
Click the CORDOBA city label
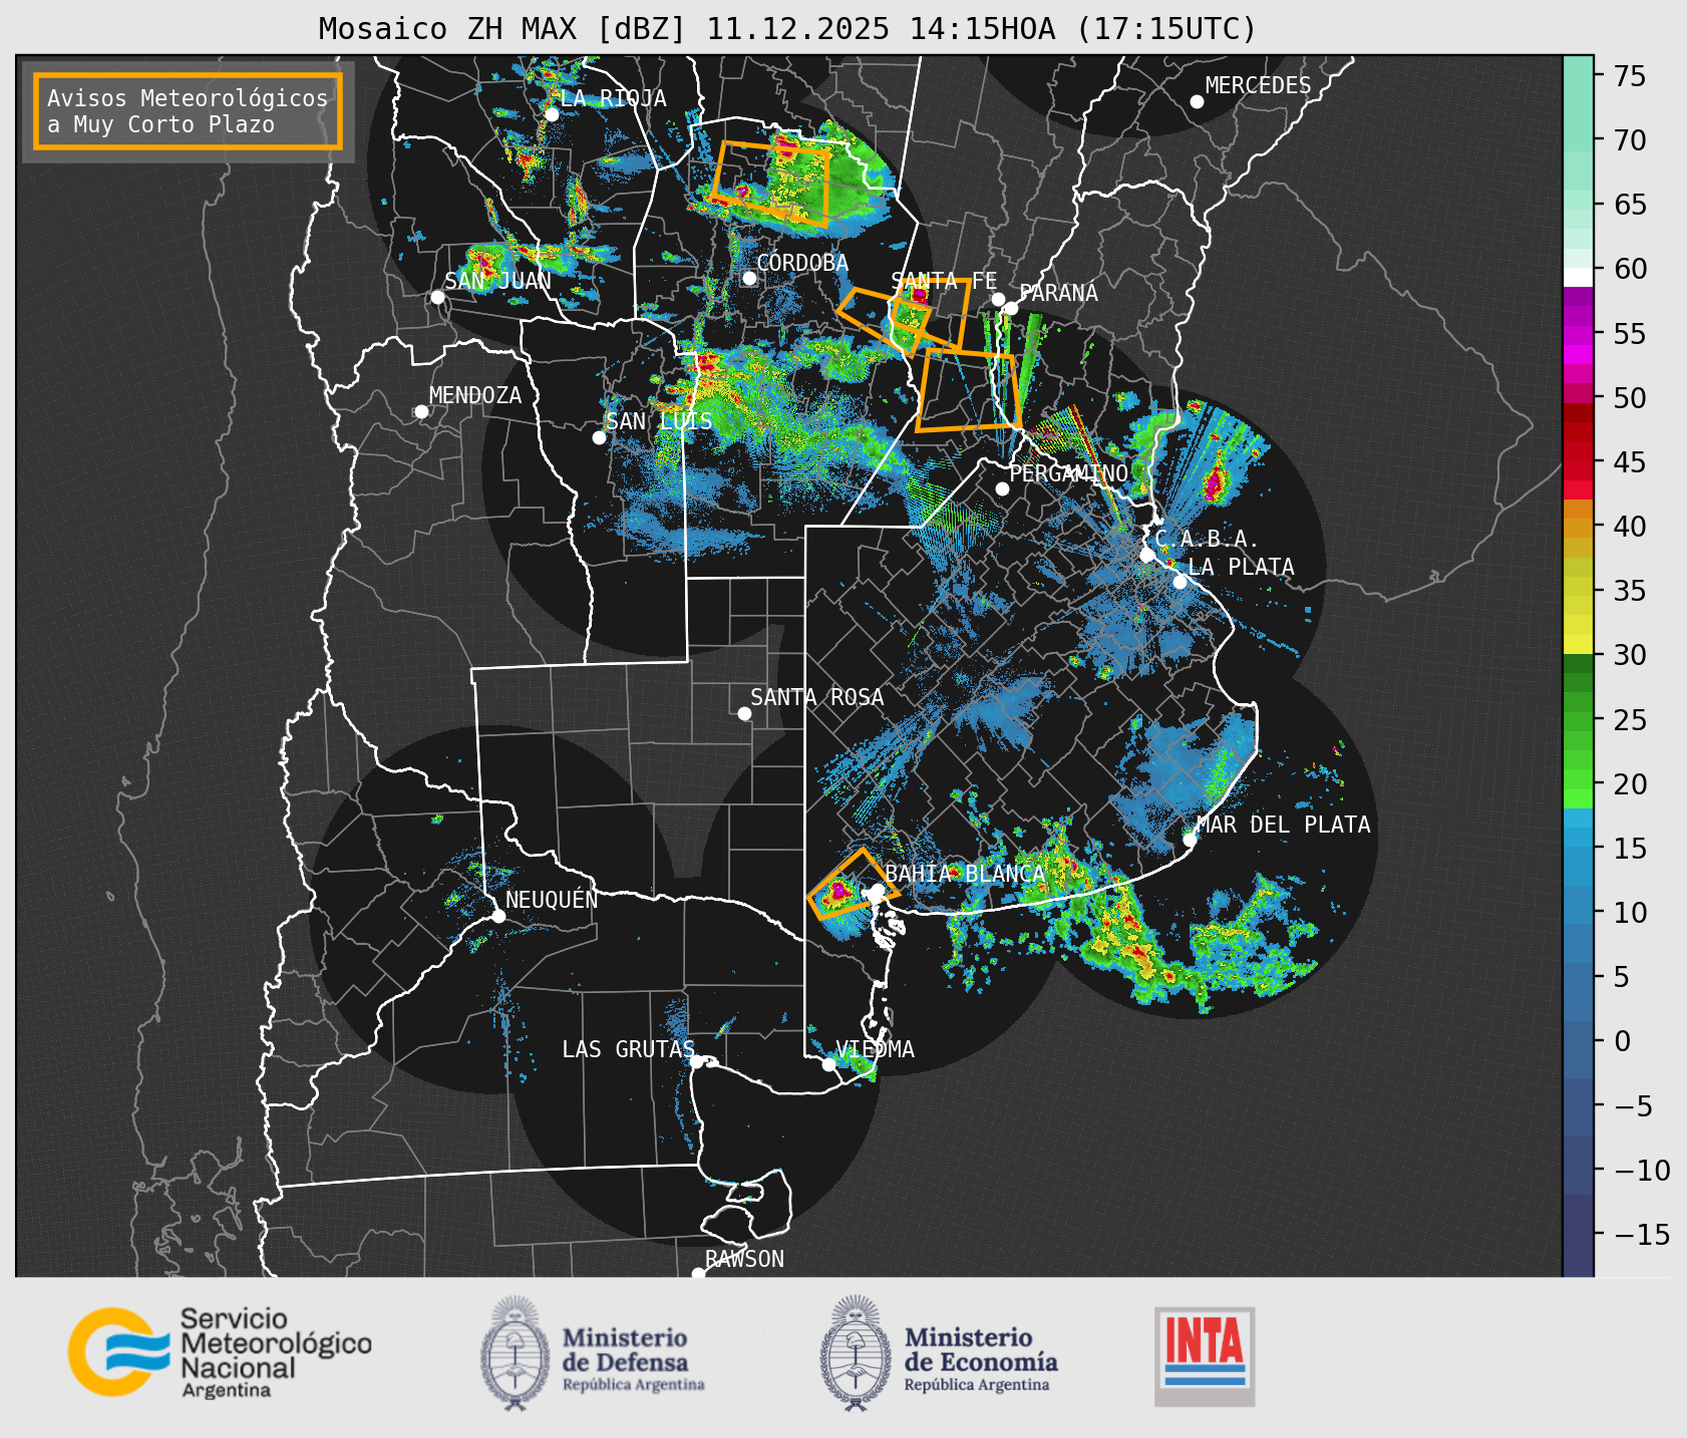(802, 263)
